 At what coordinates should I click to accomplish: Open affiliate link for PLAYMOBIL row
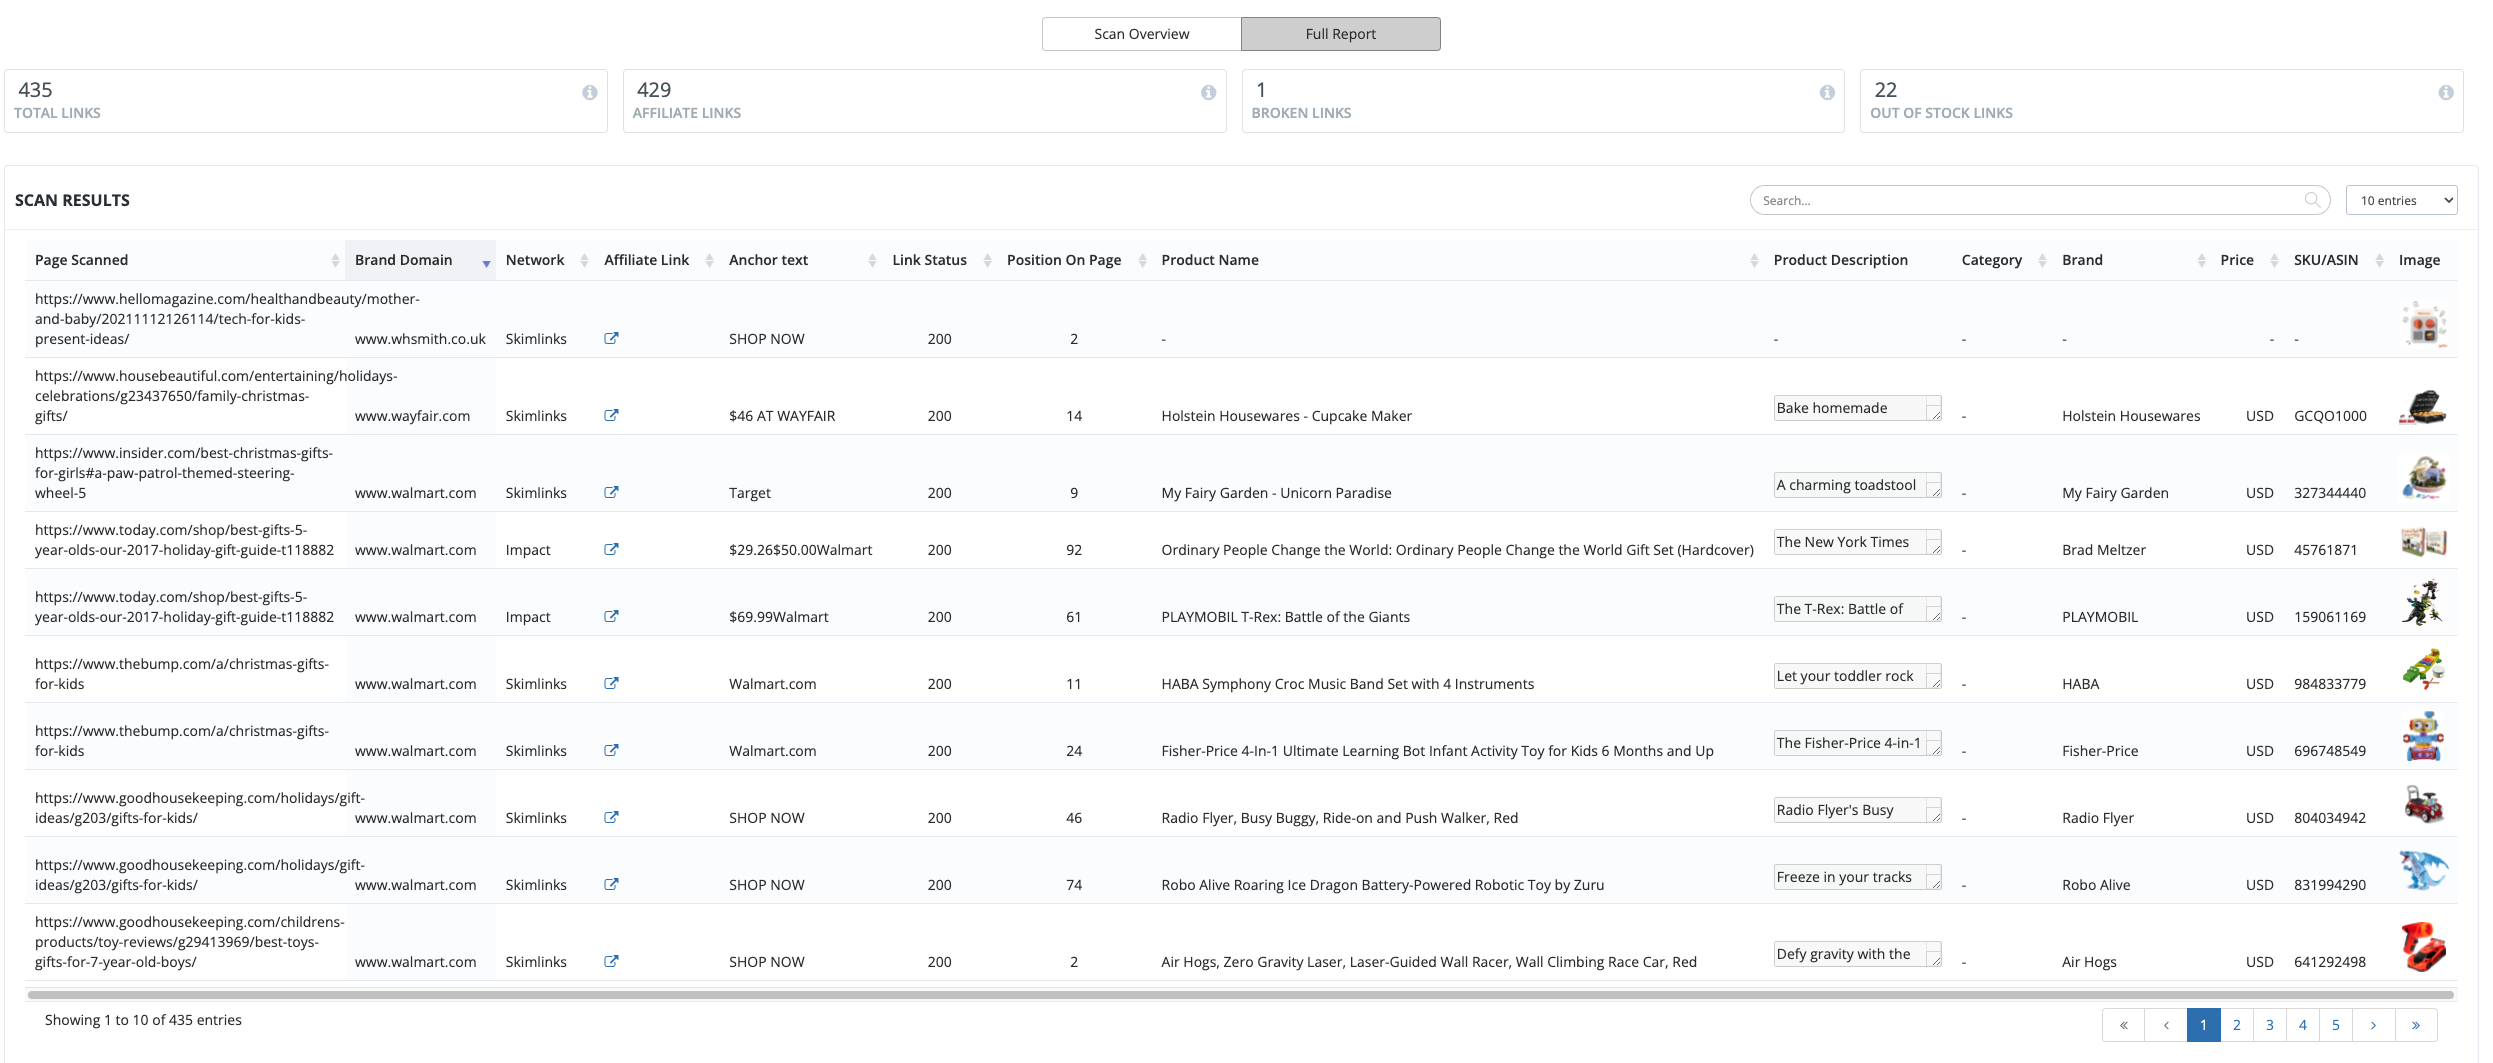[611, 616]
